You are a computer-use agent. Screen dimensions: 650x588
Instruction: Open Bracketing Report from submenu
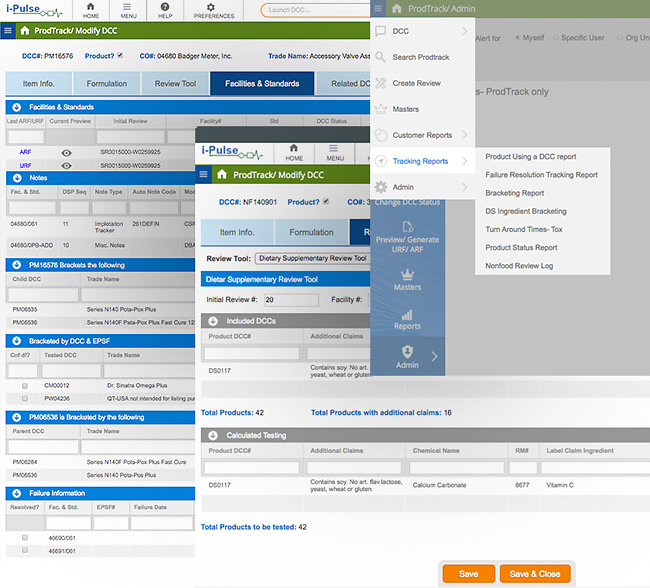point(514,193)
